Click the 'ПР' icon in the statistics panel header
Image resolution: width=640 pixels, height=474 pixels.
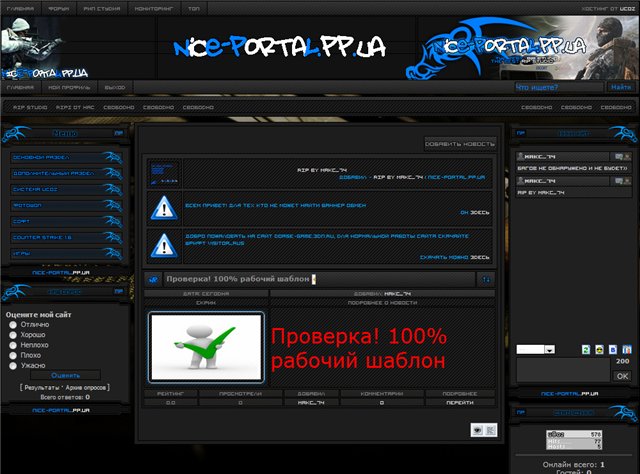click(521, 412)
